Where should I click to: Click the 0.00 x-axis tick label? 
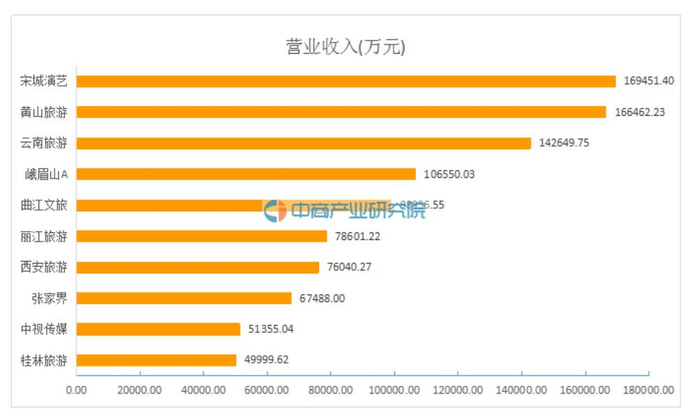(76, 391)
